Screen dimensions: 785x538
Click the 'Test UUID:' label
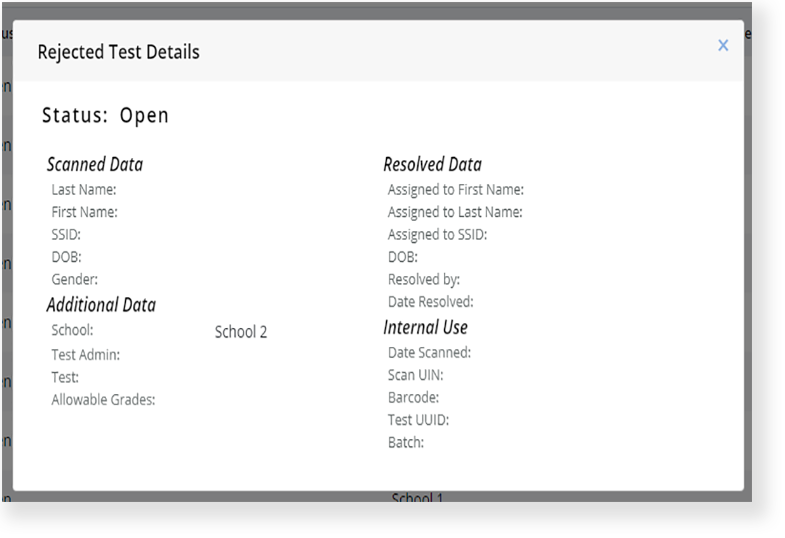418,420
